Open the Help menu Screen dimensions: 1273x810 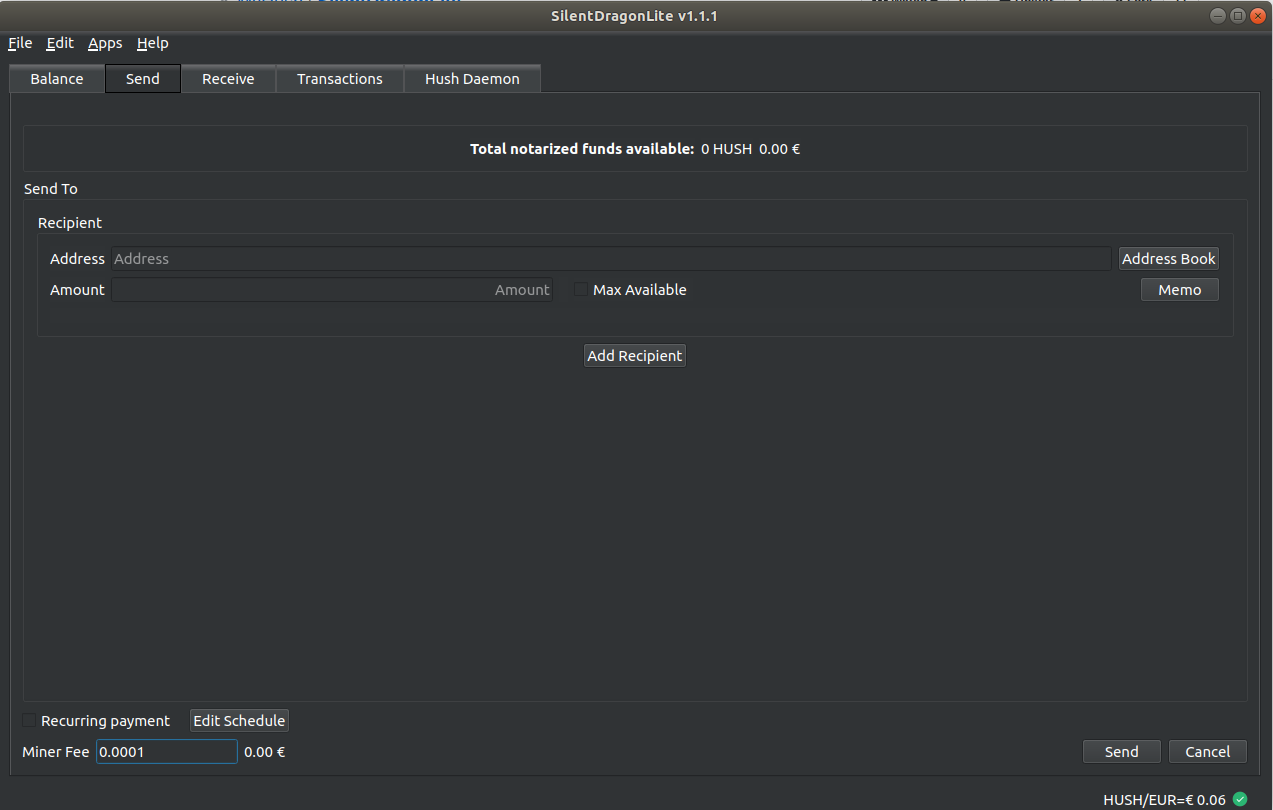pyautogui.click(x=153, y=43)
